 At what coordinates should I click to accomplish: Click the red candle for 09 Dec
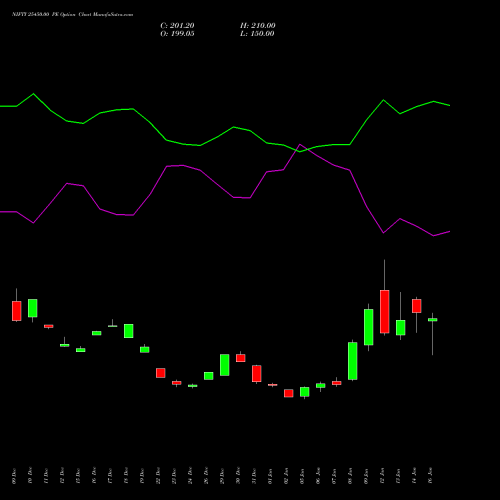pos(16,311)
